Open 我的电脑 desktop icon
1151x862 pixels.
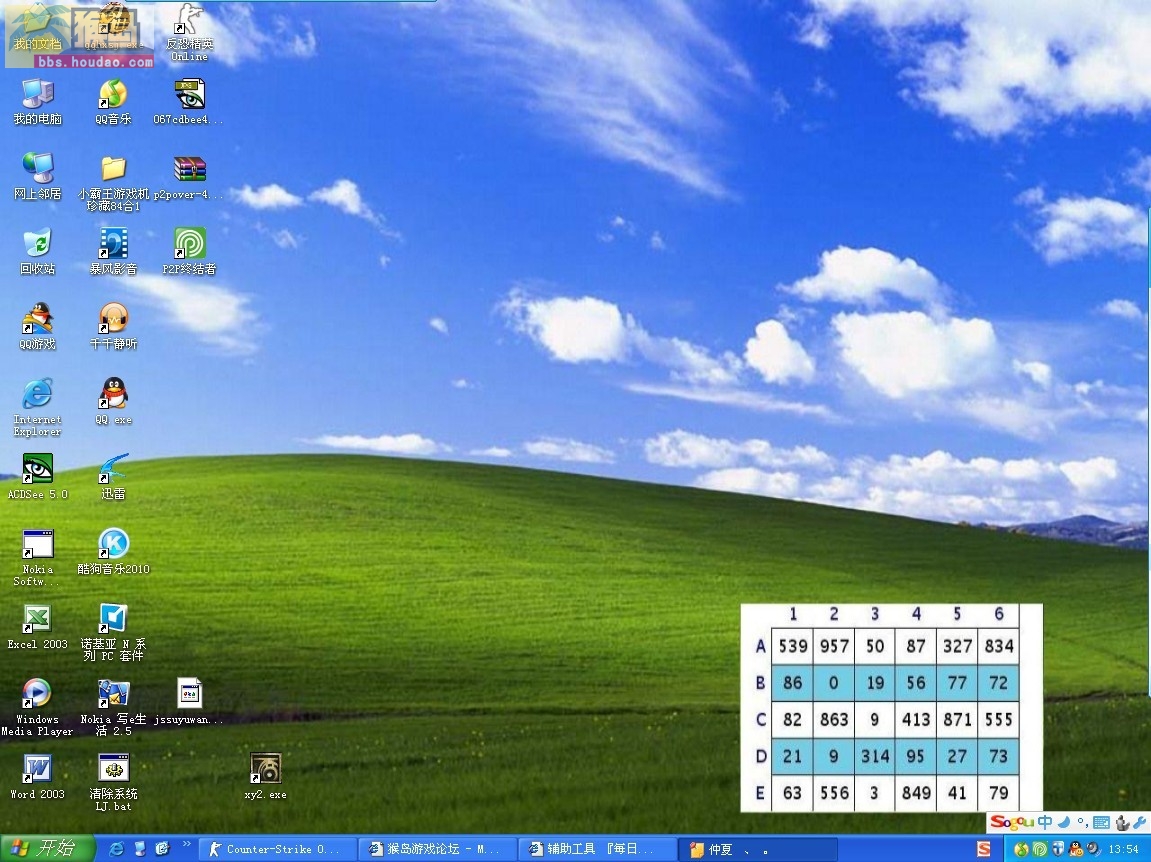[x=37, y=102]
